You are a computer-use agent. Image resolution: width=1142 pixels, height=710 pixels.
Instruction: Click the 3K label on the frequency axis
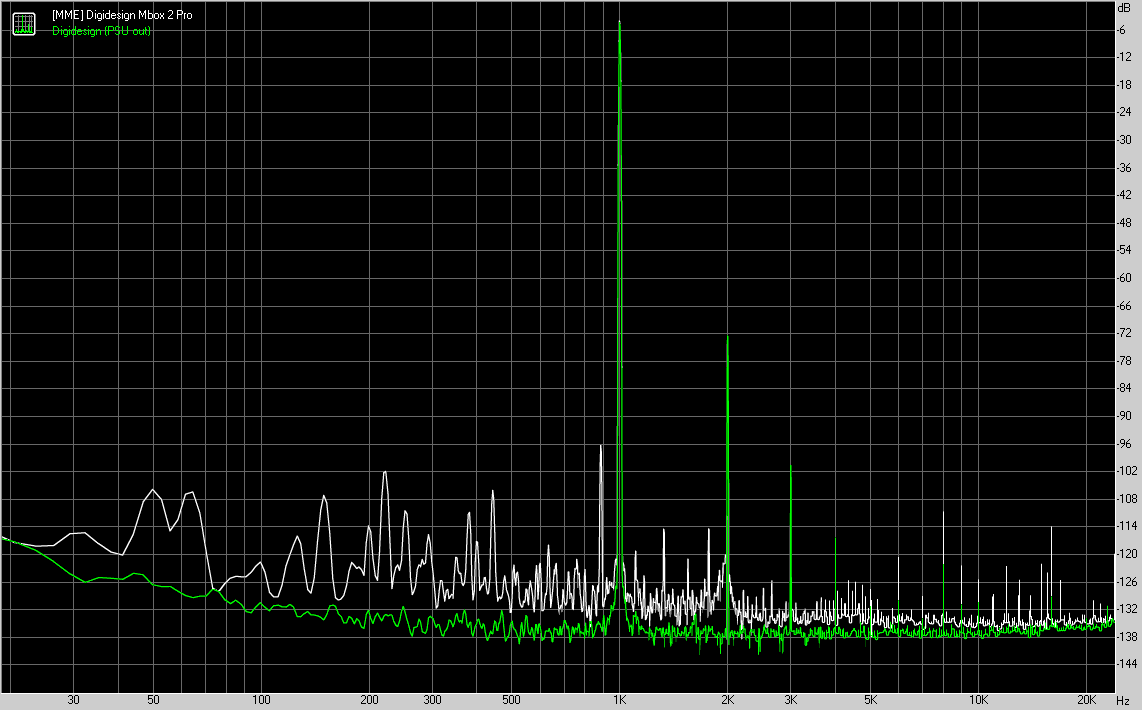(791, 699)
